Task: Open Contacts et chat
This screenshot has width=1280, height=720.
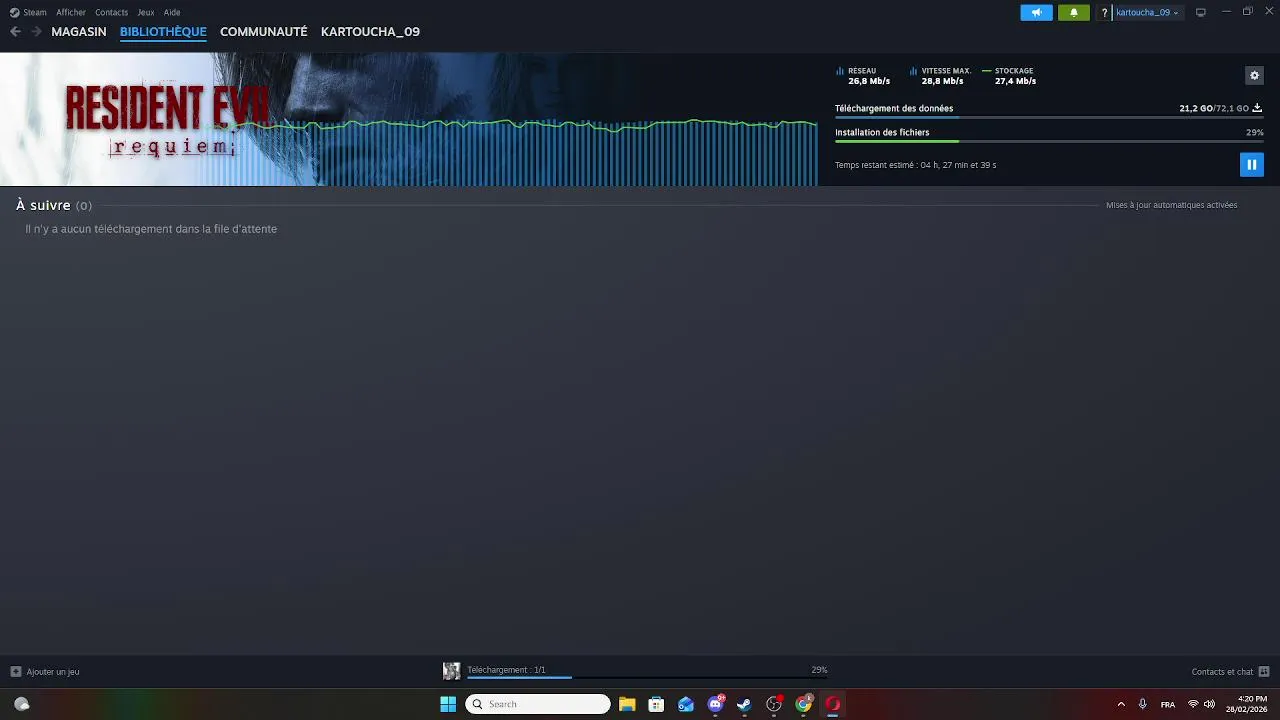Action: [1222, 672]
